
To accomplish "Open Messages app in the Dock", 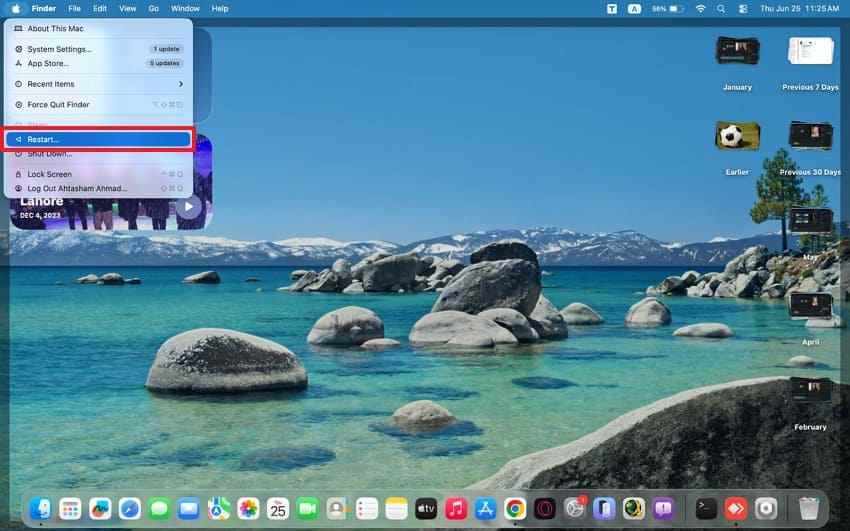I will (159, 509).
